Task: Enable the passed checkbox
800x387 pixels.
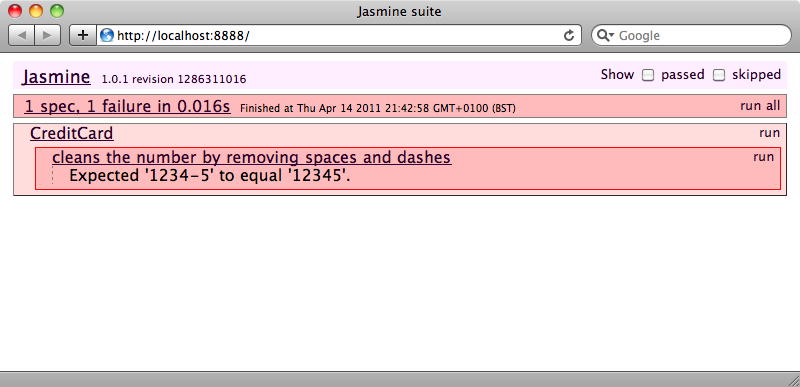Action: [x=647, y=75]
